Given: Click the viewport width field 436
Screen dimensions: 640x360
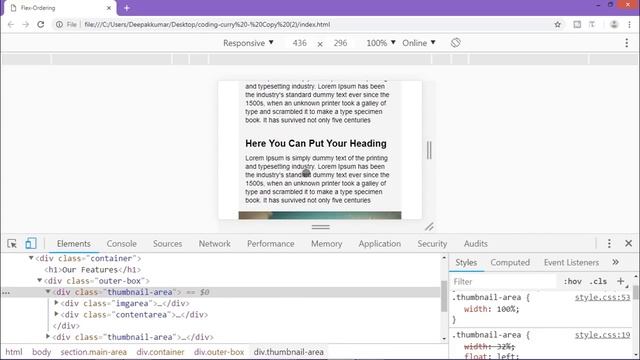Looking at the screenshot, I should (x=299, y=43).
